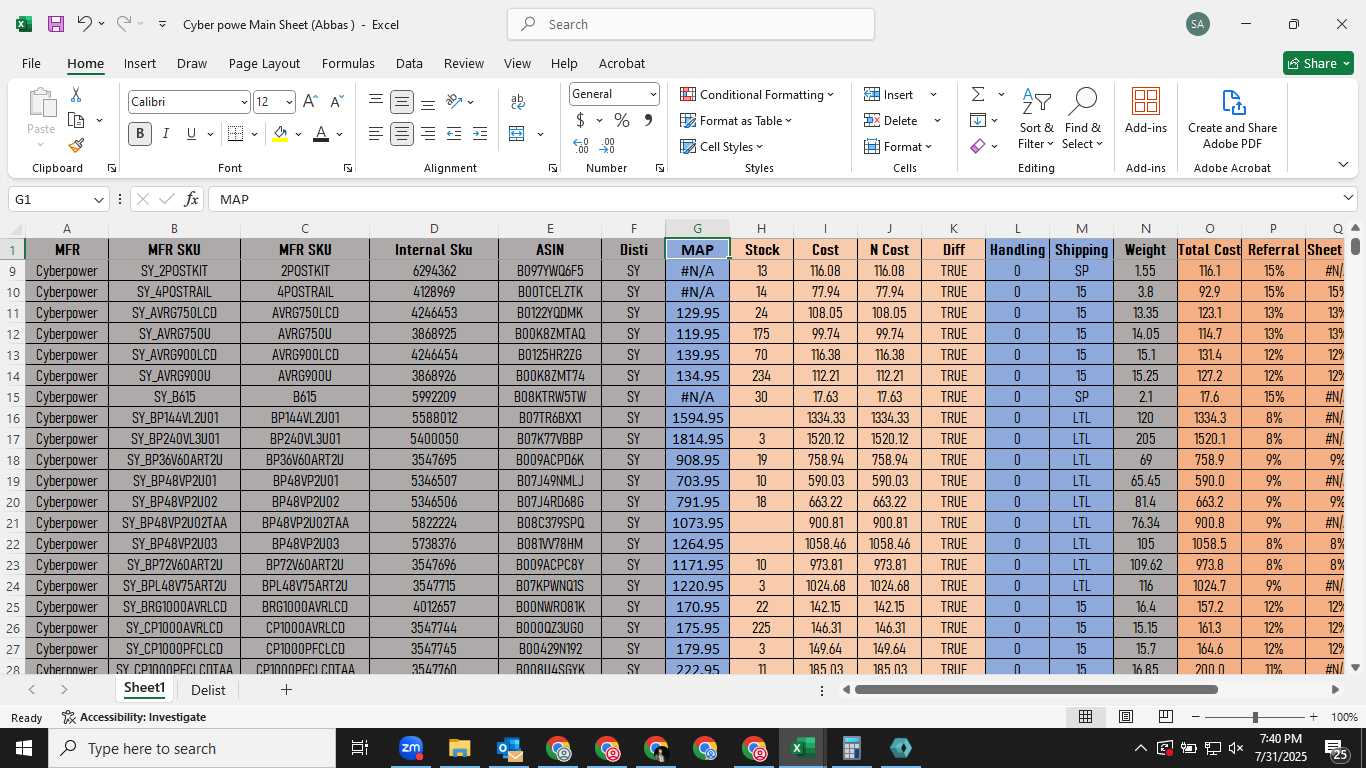
Task: Open Zoom app from taskbar
Action: [x=411, y=748]
